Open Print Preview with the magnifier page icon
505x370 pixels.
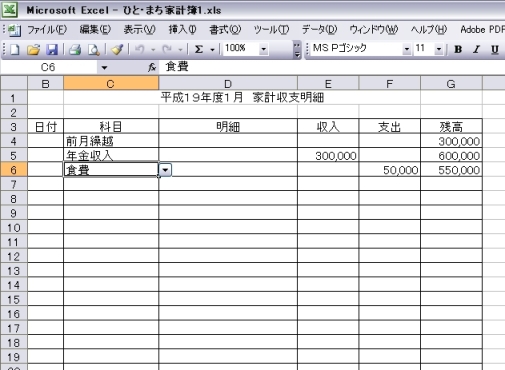coord(94,50)
